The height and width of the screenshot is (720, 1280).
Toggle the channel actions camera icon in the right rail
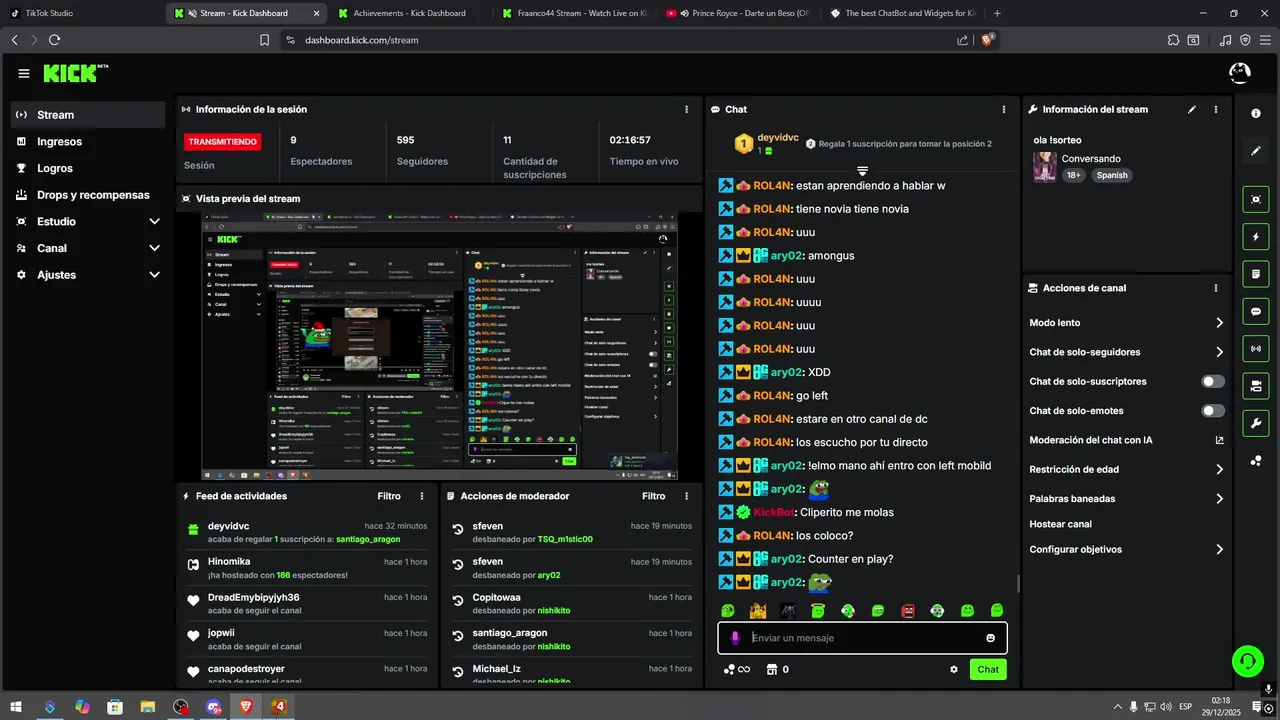(x=1256, y=386)
